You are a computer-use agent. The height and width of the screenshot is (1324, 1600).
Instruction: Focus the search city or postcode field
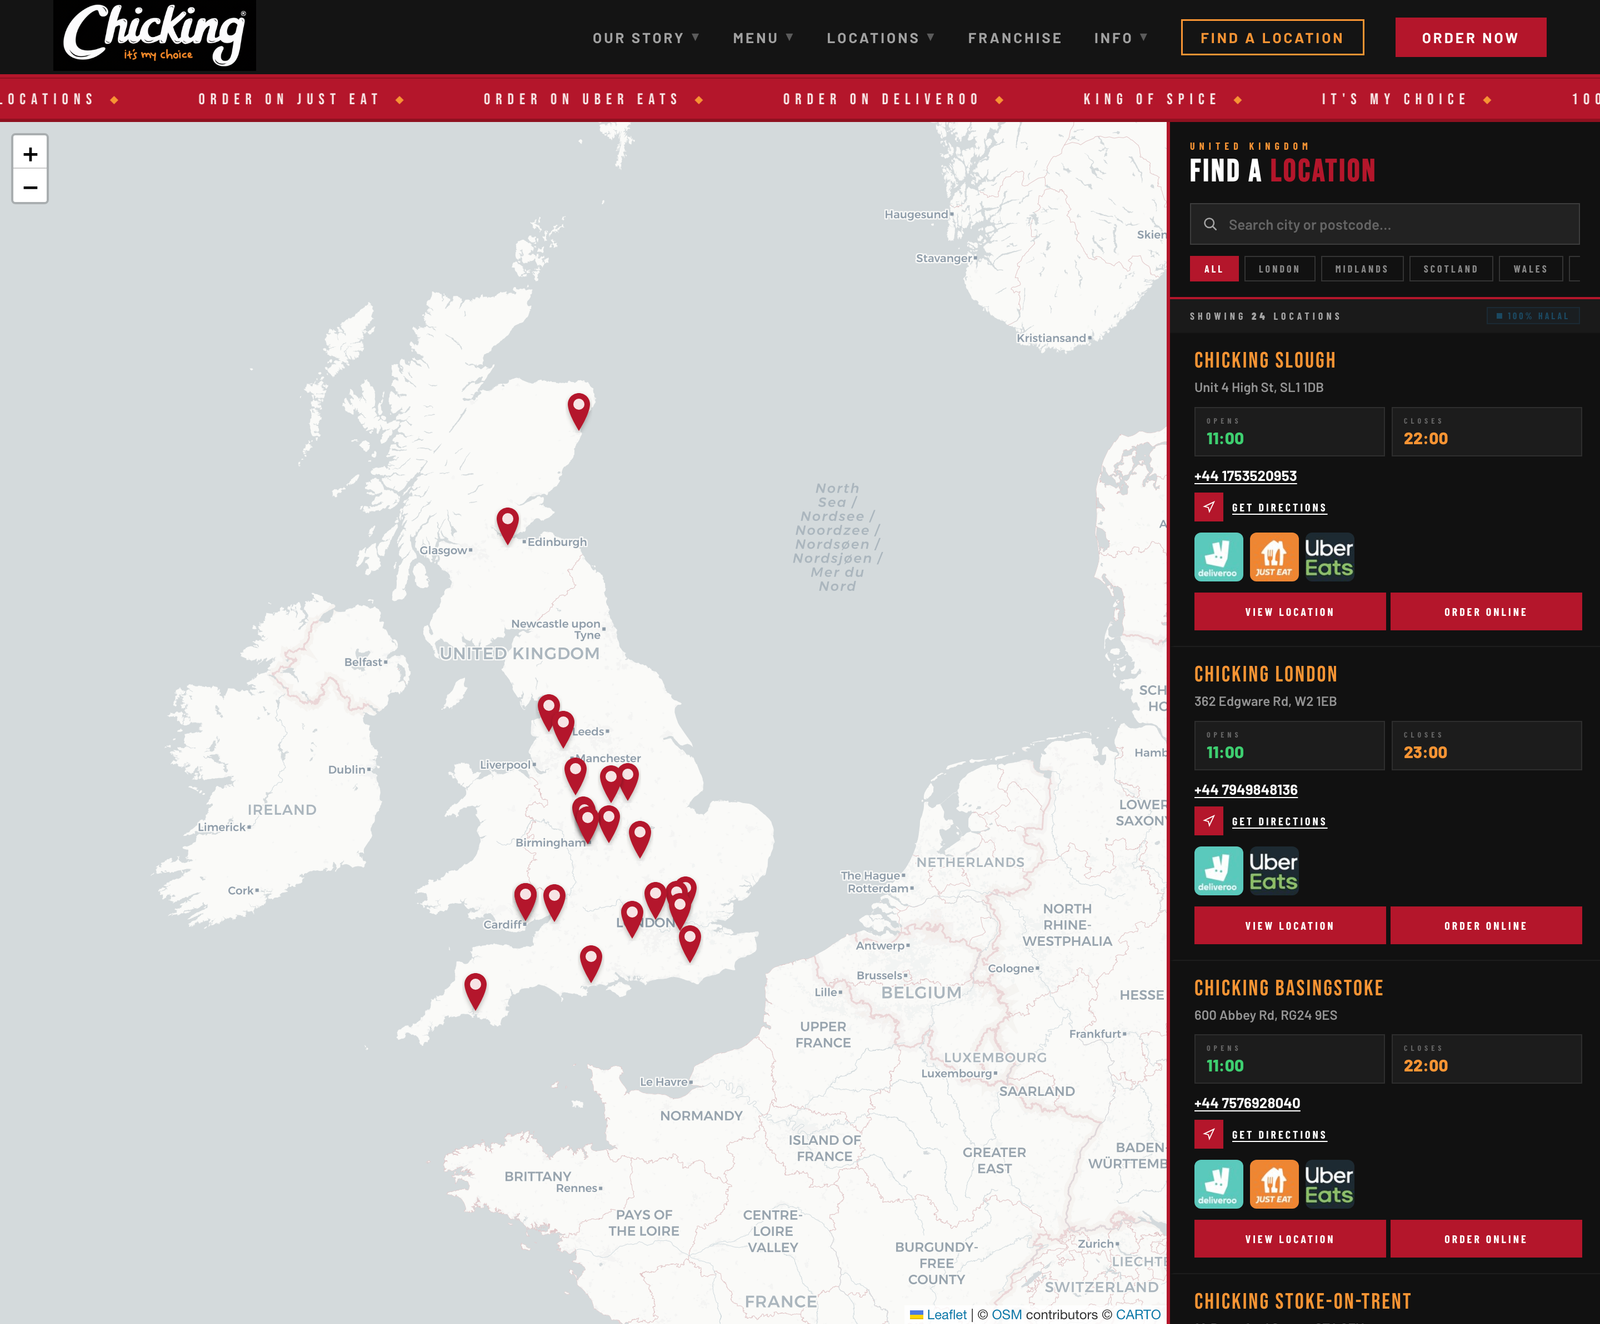[1385, 224]
